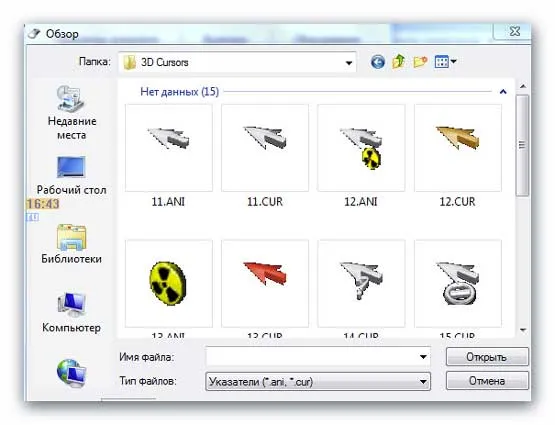Click the Открыть button
555x425 pixels.
tap(487, 357)
